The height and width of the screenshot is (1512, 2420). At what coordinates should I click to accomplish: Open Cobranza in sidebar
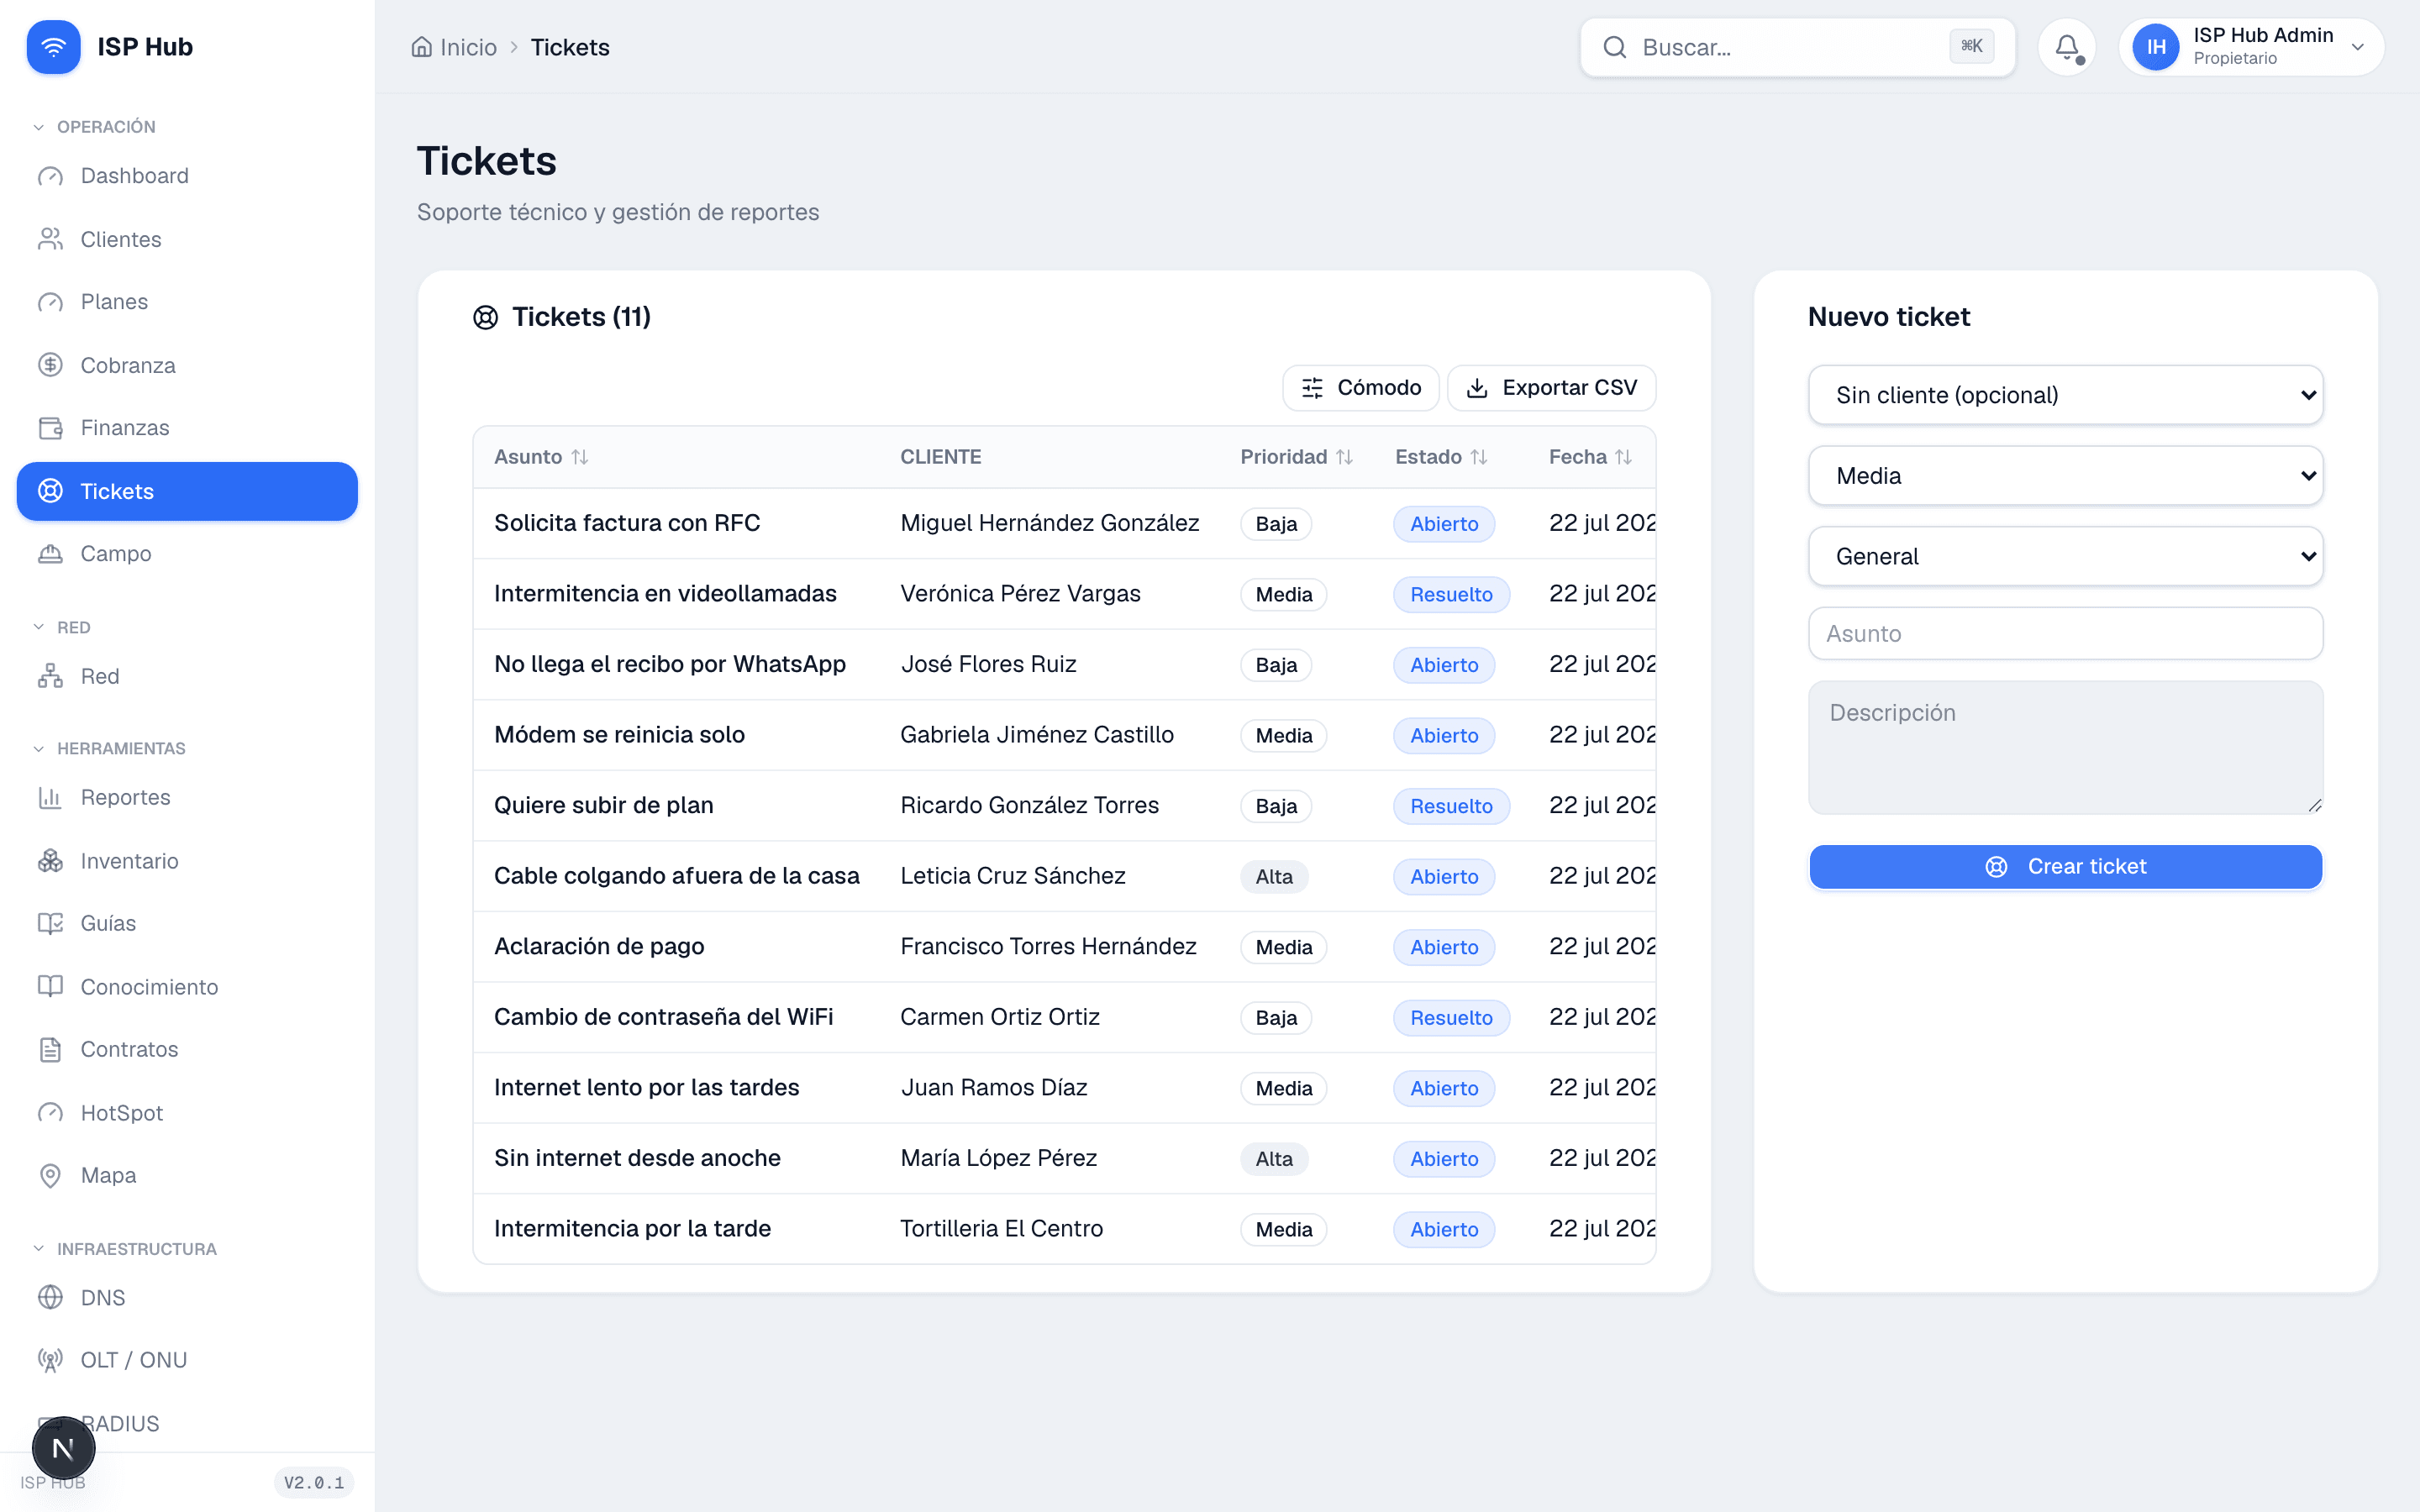(x=187, y=365)
